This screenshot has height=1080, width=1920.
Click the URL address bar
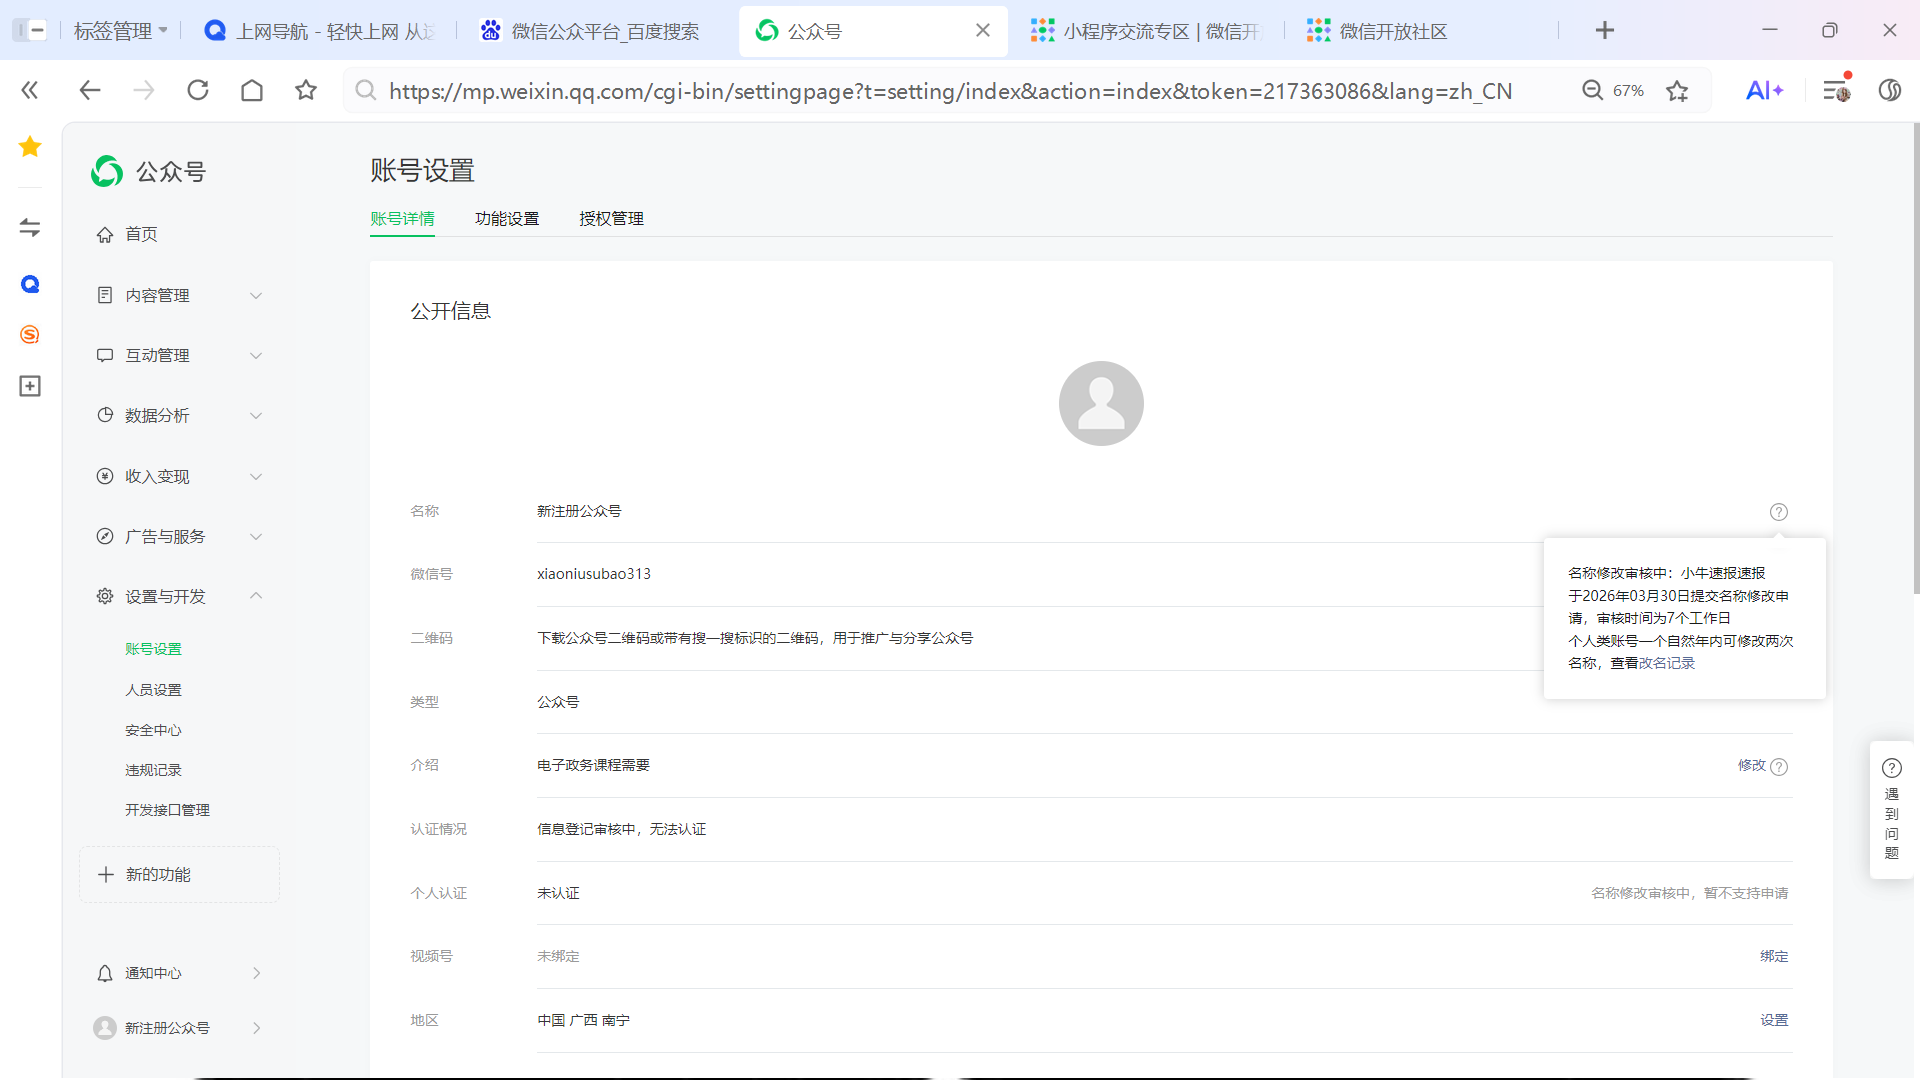pos(950,91)
